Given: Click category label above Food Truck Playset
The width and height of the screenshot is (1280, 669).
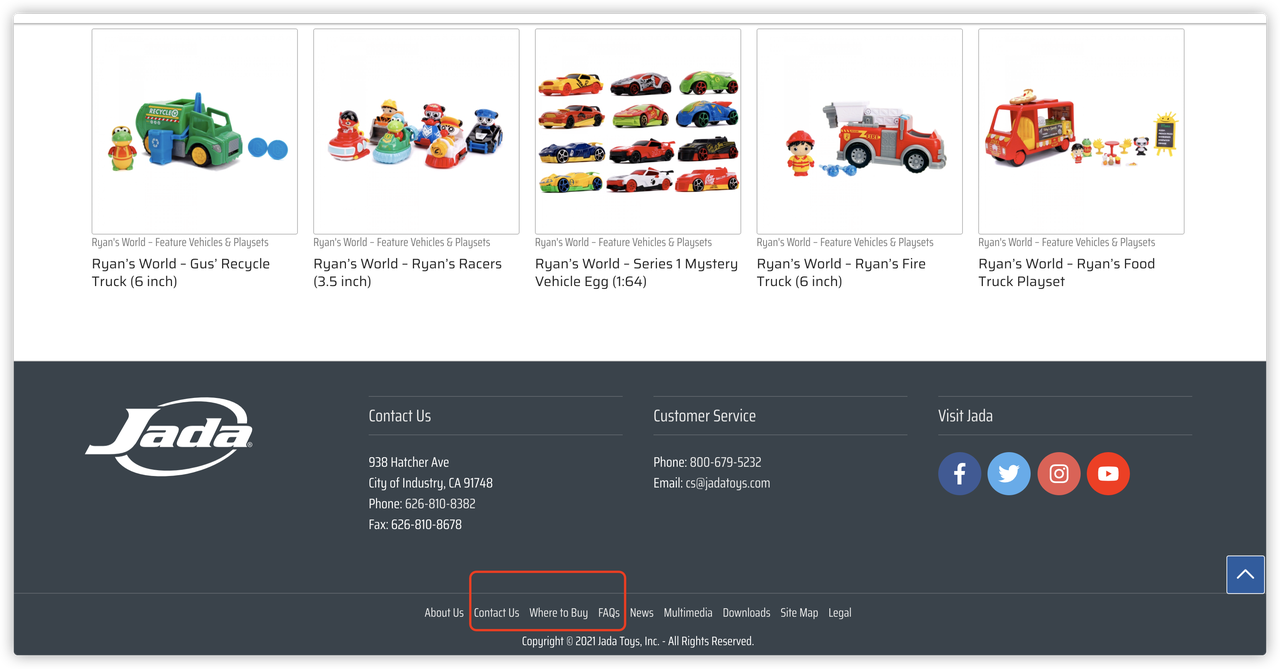Looking at the screenshot, I should coord(1066,242).
